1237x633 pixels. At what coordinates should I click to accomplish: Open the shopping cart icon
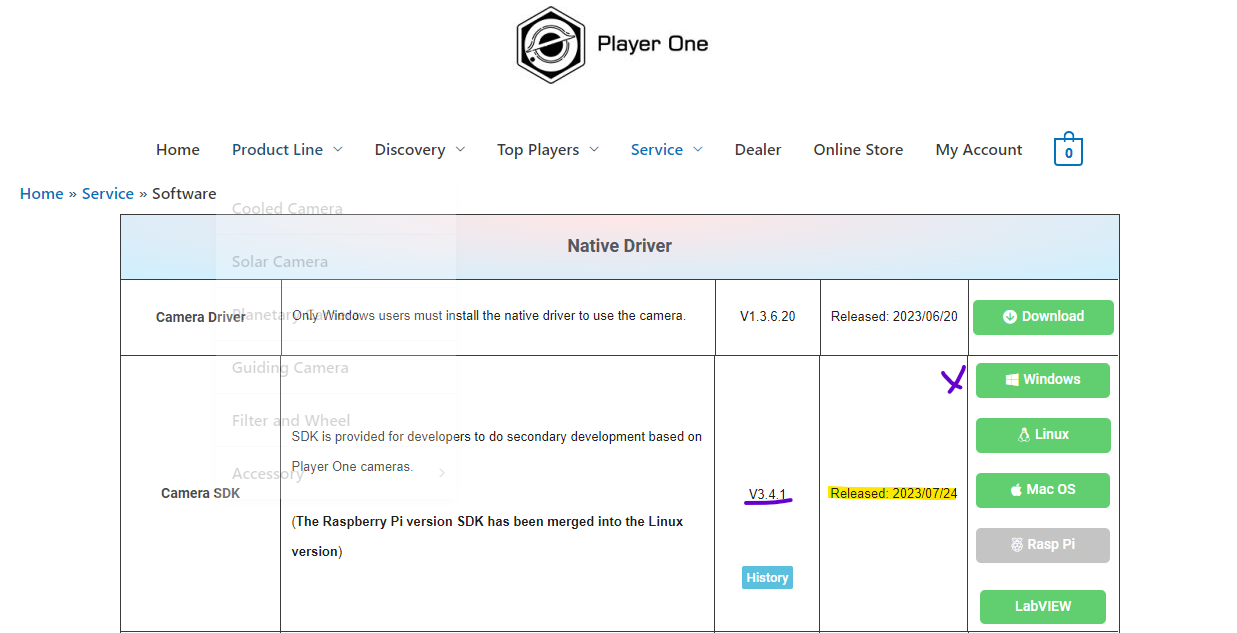pos(1068,149)
